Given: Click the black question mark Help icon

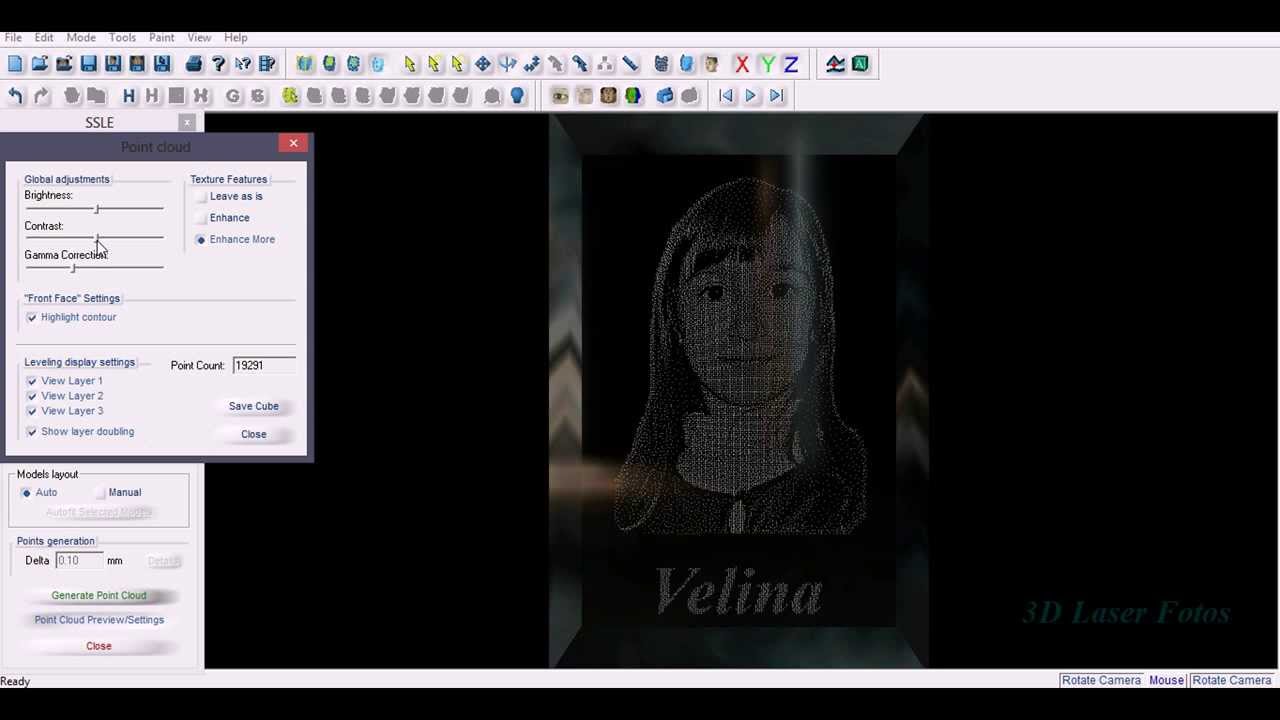Looking at the screenshot, I should coord(219,64).
